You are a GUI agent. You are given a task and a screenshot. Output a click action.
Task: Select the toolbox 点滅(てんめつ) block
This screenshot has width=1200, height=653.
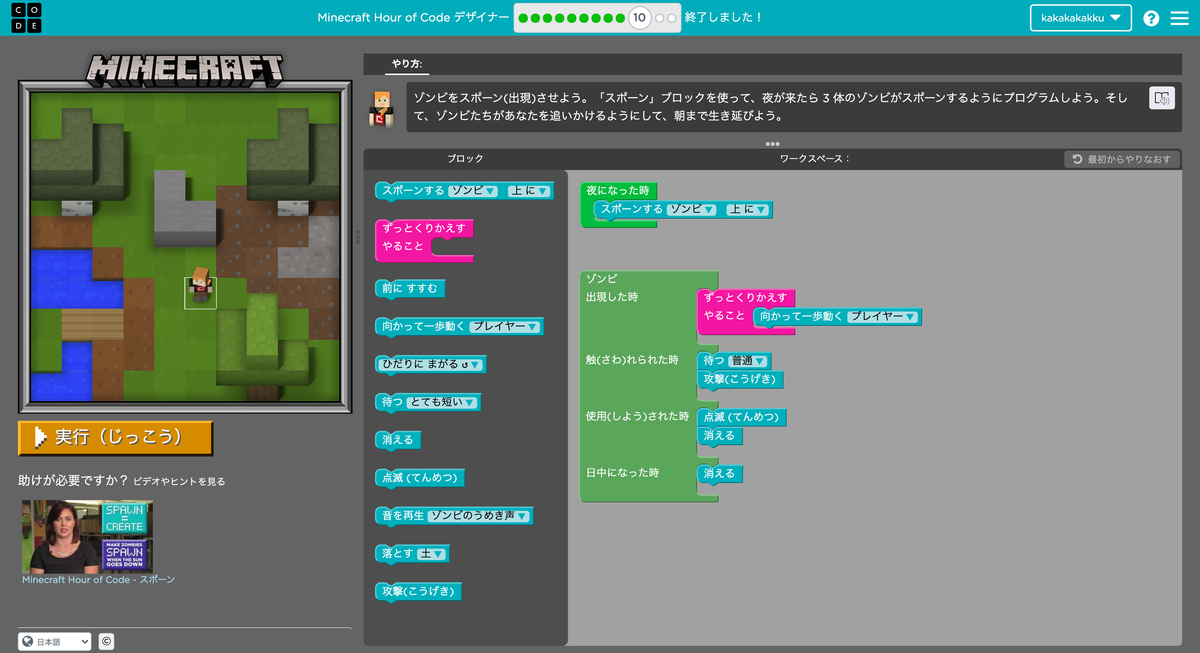420,478
